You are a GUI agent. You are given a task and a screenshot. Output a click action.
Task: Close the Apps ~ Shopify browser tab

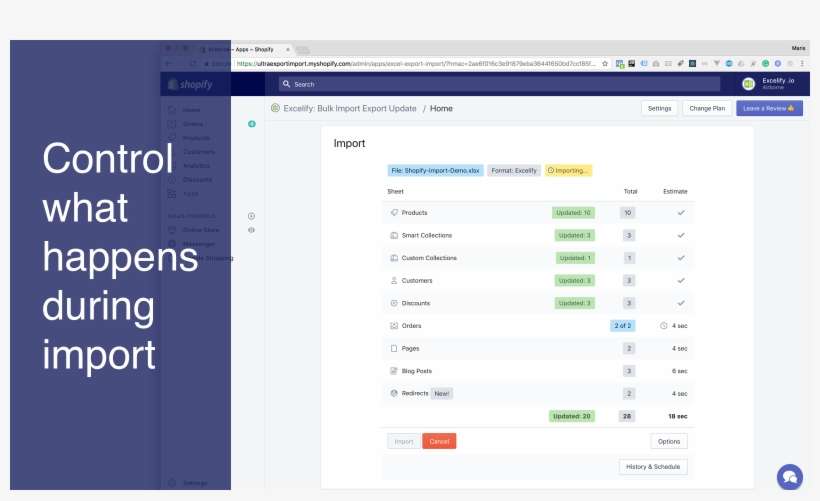(288, 49)
